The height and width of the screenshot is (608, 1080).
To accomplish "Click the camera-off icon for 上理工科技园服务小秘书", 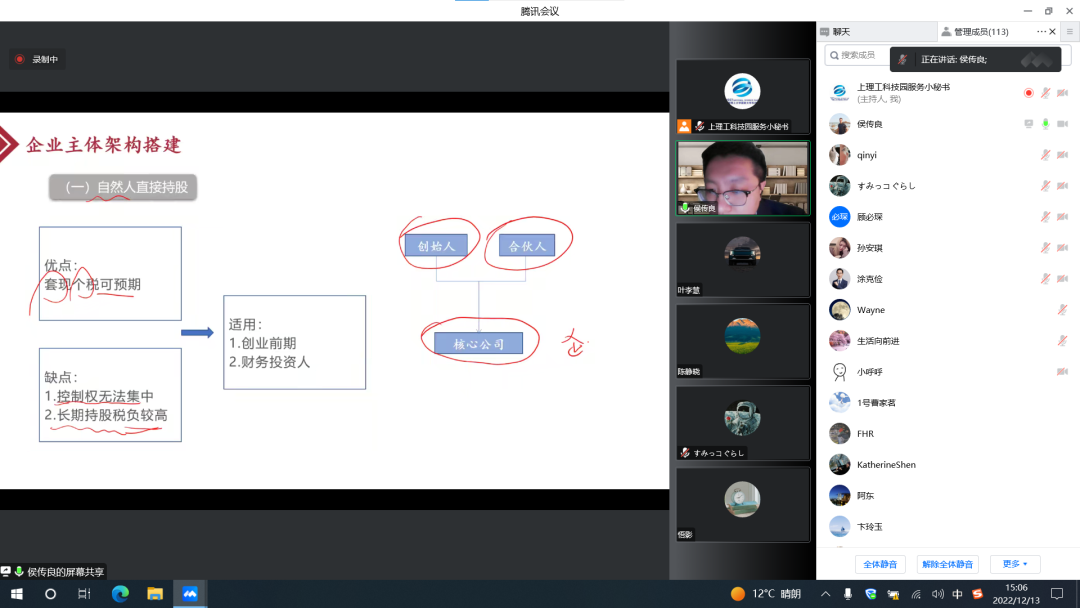I will [x=1063, y=93].
